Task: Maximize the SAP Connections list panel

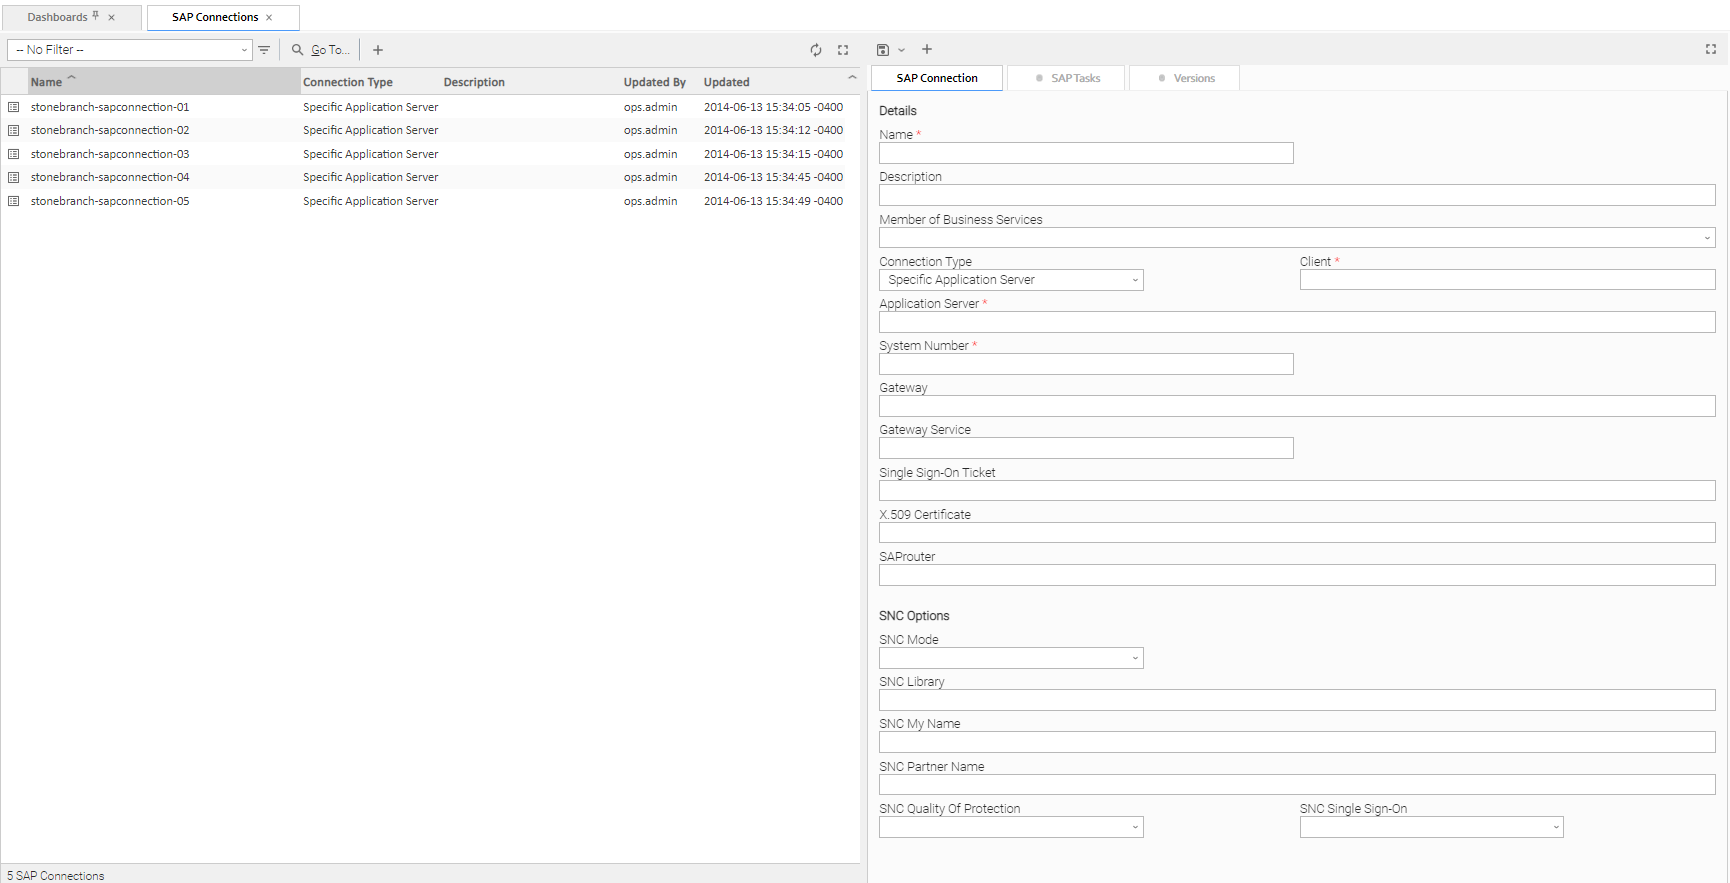Action: tap(843, 50)
